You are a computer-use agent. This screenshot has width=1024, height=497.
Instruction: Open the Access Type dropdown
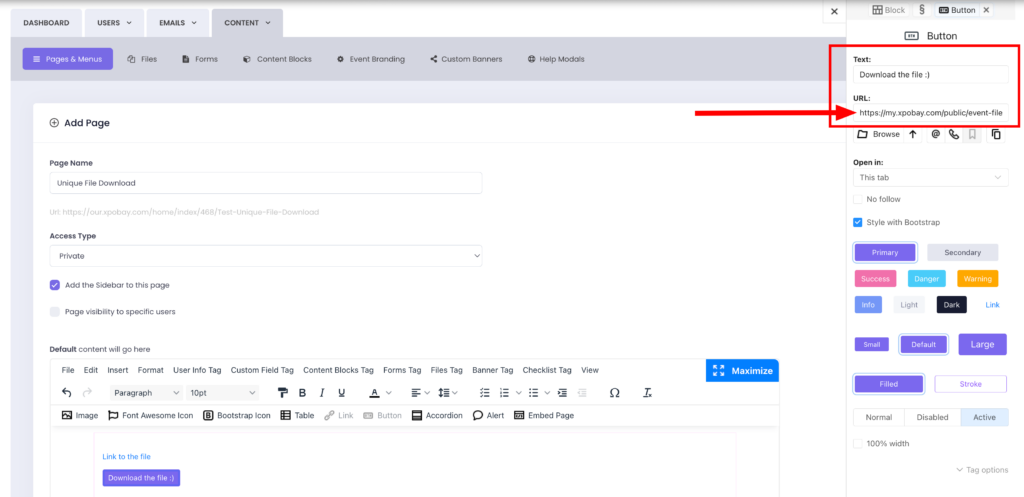click(x=266, y=256)
